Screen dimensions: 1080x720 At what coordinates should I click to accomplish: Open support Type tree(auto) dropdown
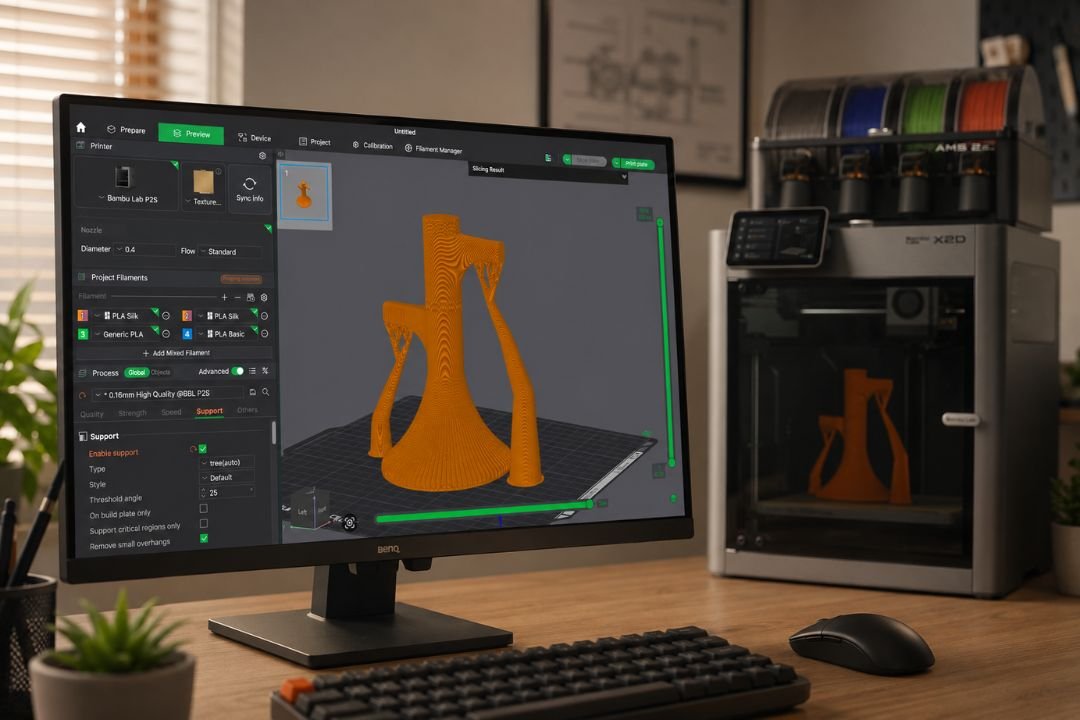click(227, 462)
